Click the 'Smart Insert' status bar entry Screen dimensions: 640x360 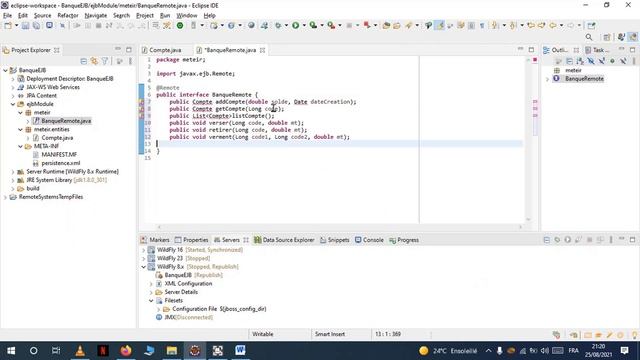(330, 334)
